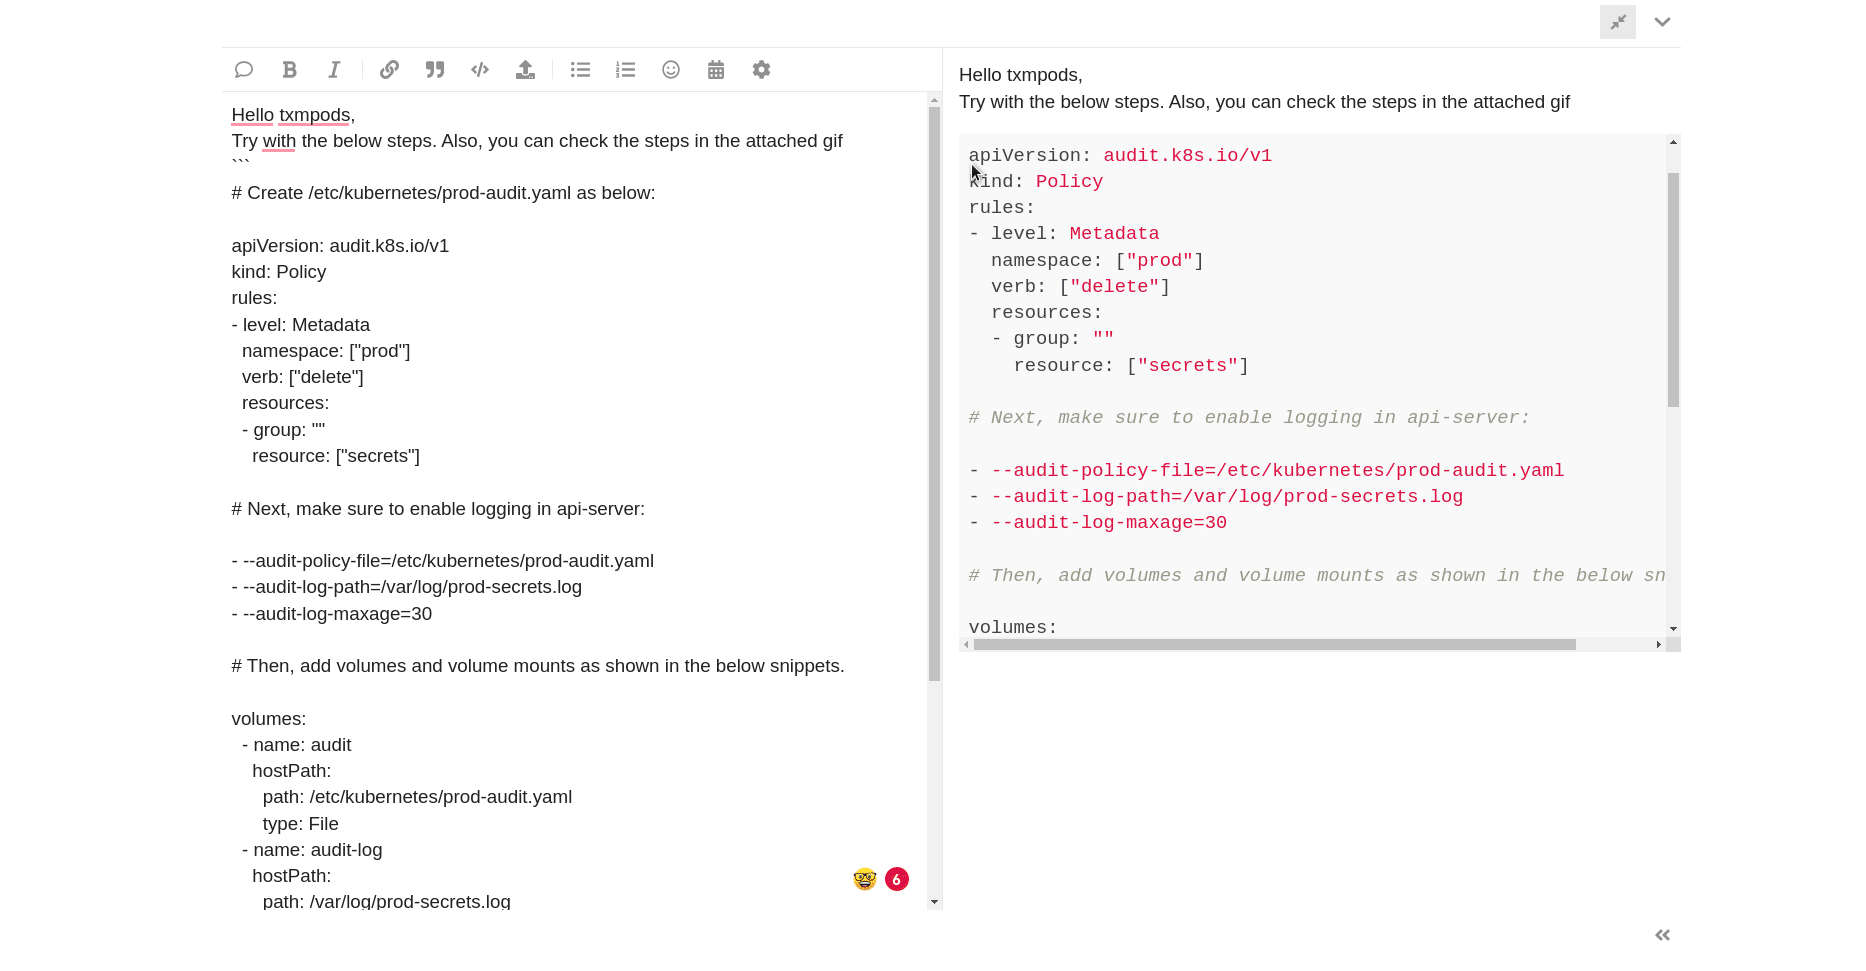Open the emoji picker in toolbar
This screenshot has height=971, width=1866.
point(671,70)
